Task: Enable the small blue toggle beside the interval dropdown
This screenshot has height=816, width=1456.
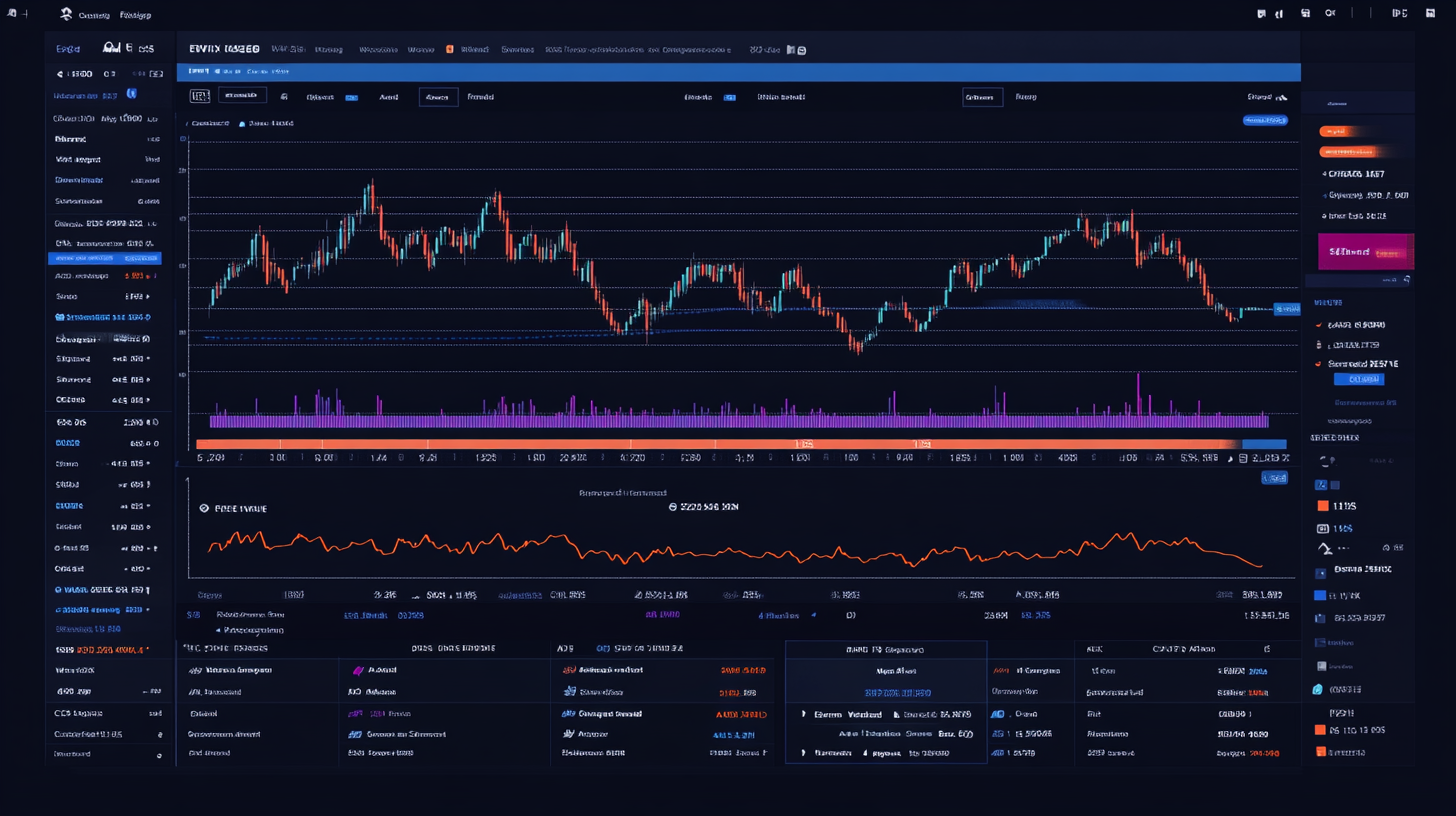Action: [730, 97]
